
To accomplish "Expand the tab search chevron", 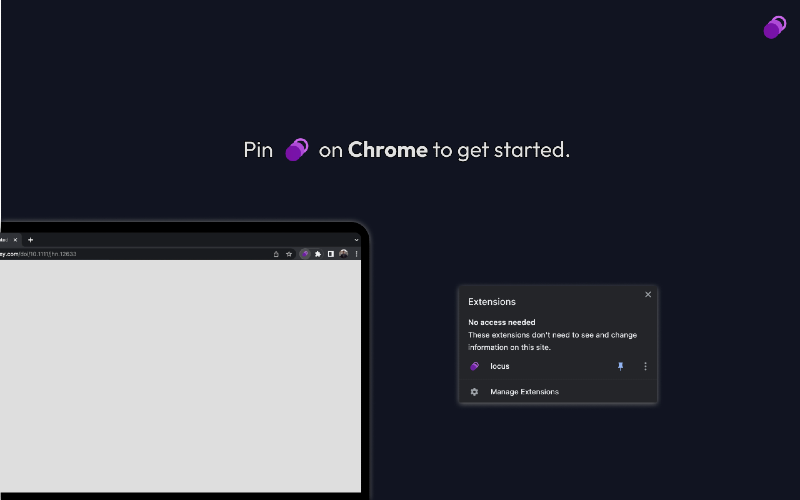I will click(356, 240).
